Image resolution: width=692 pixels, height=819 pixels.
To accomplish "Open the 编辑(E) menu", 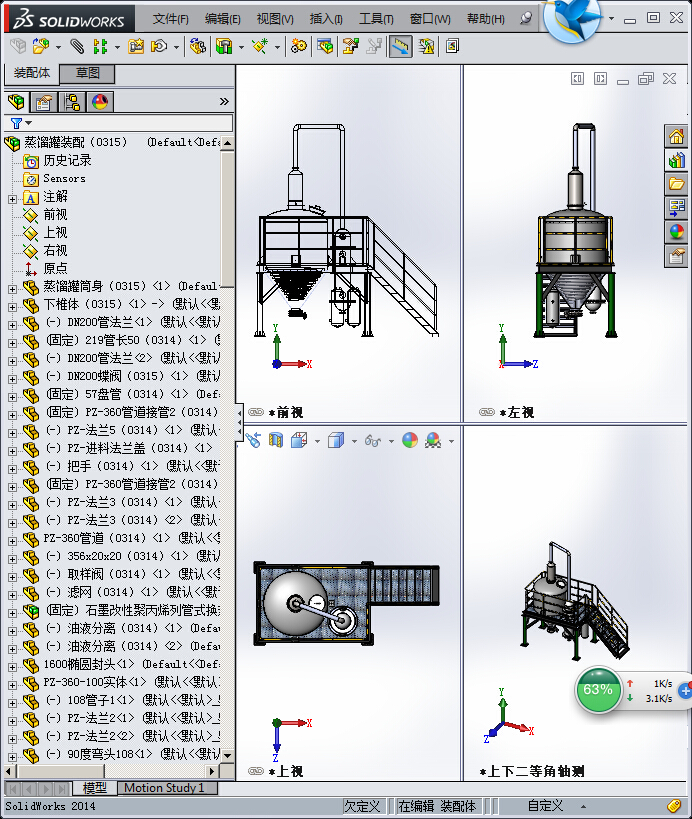I will [x=223, y=19].
